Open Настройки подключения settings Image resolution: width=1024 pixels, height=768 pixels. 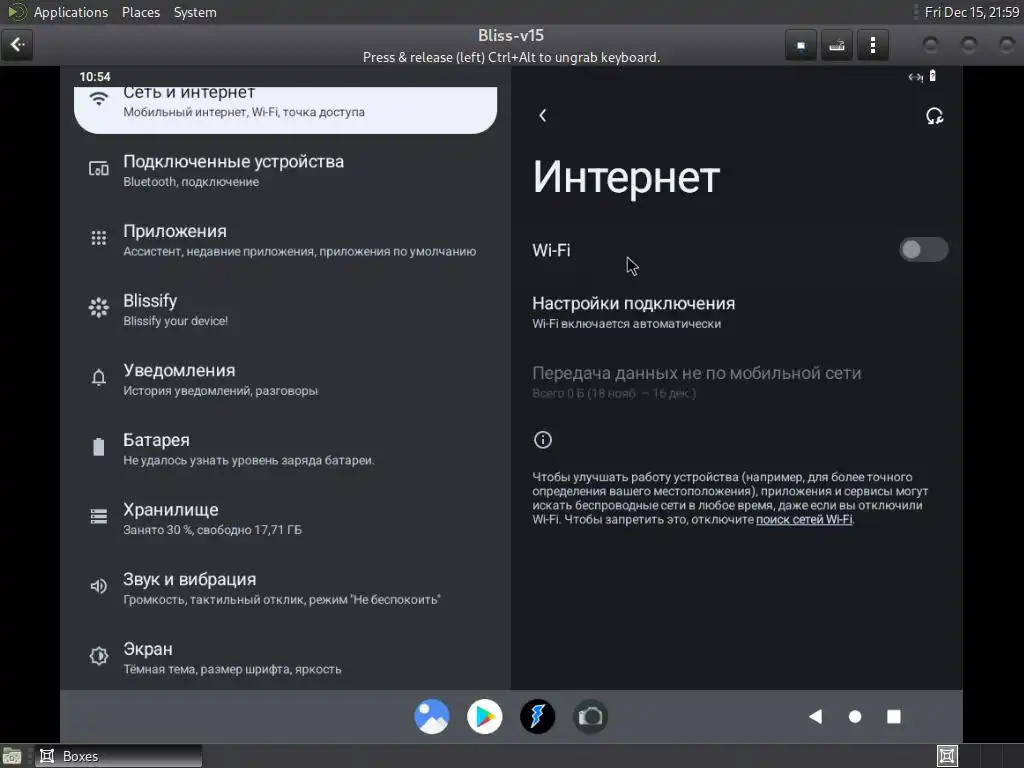click(x=737, y=312)
